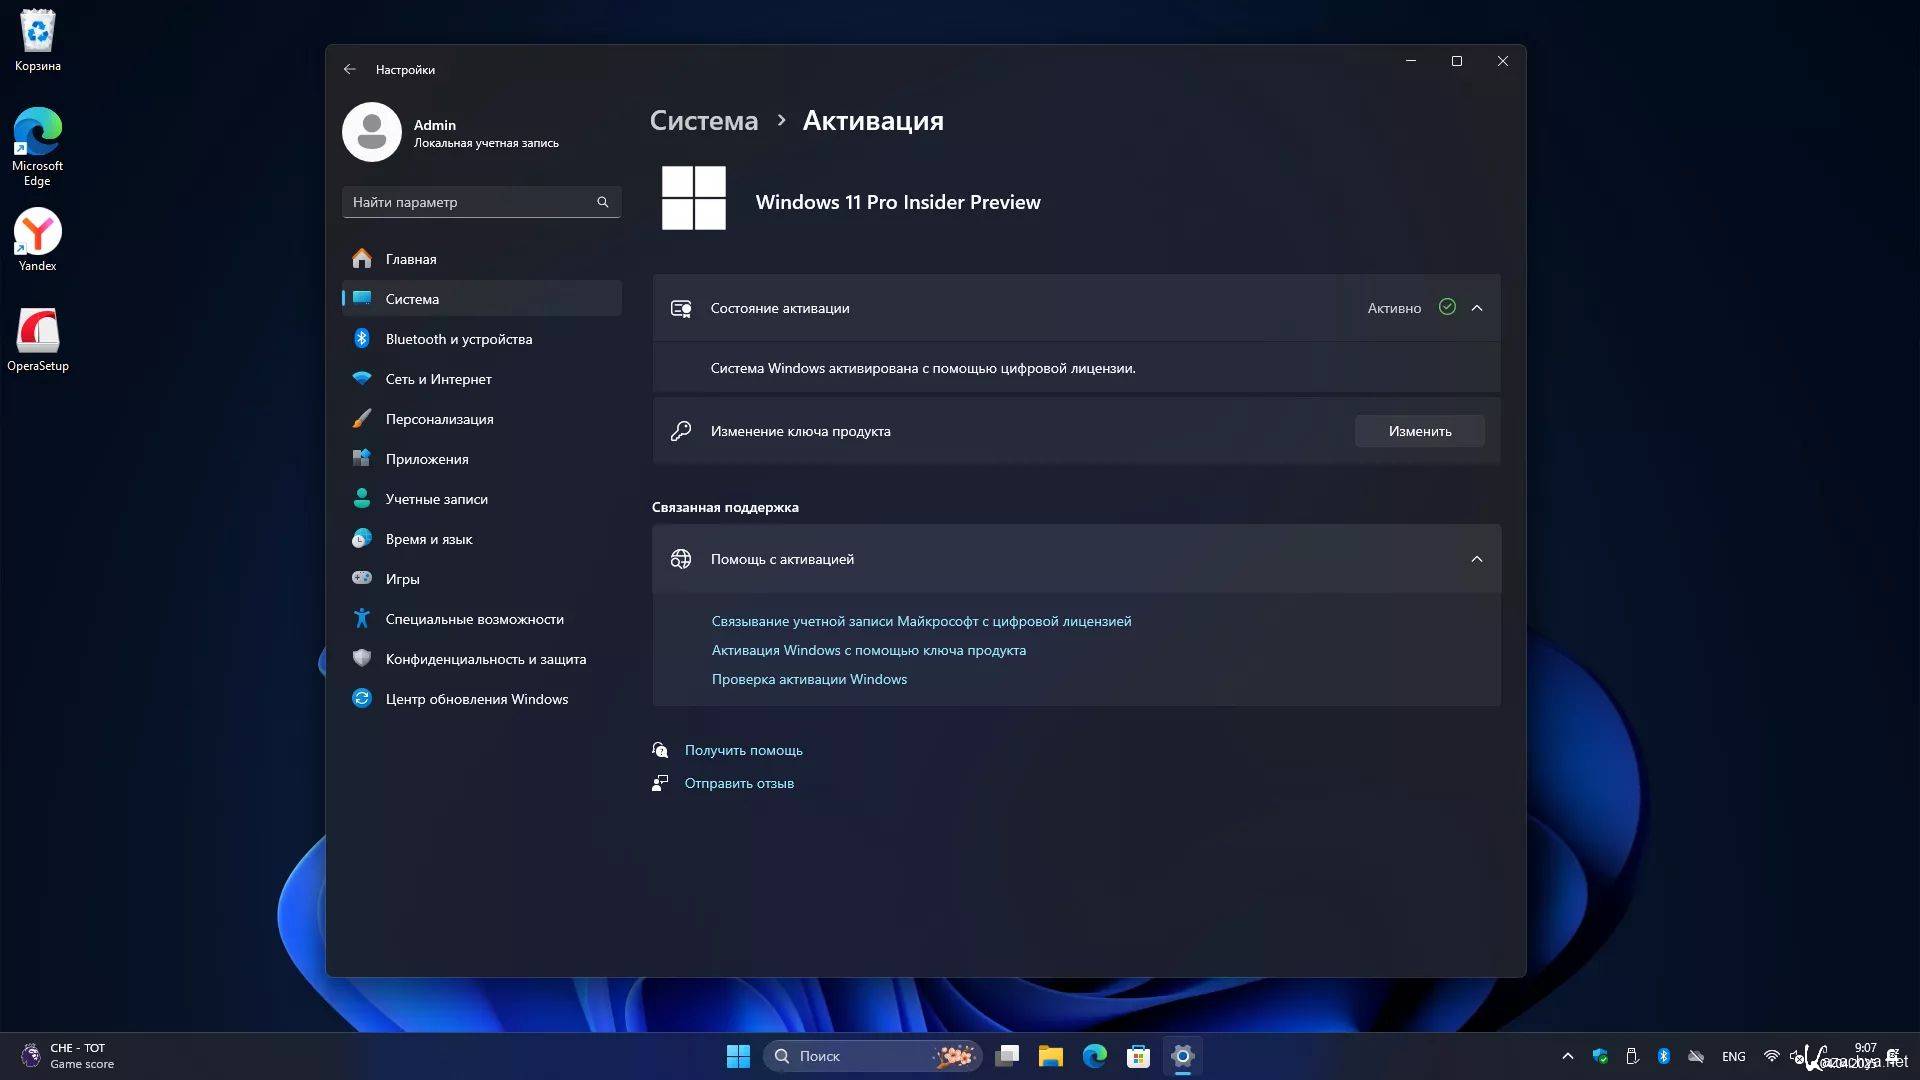Collapse the Помощь с активацией section
Image resolution: width=1920 pixels, height=1080 pixels.
(1477, 559)
